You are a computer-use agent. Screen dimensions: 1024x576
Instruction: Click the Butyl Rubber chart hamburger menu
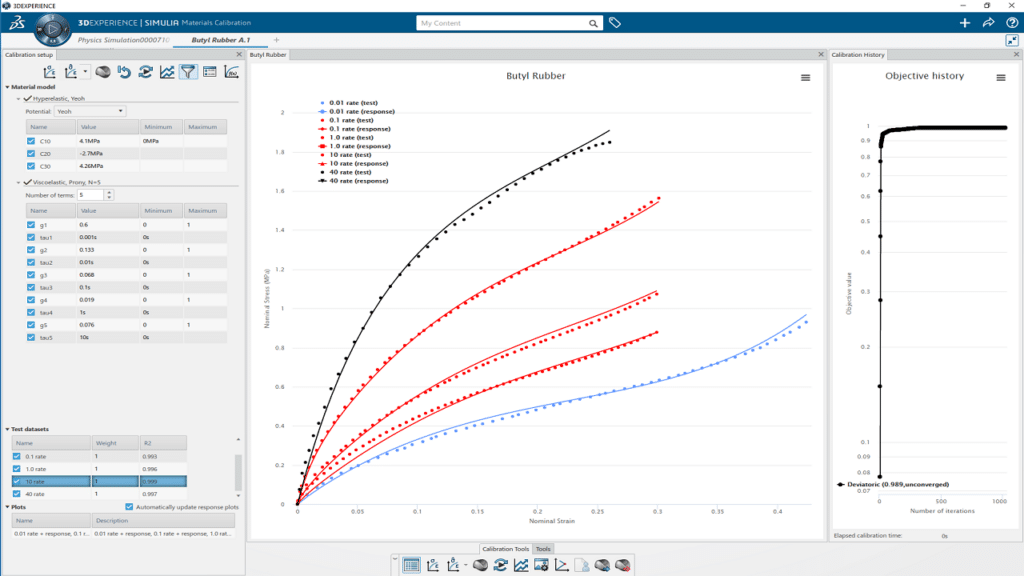(806, 77)
